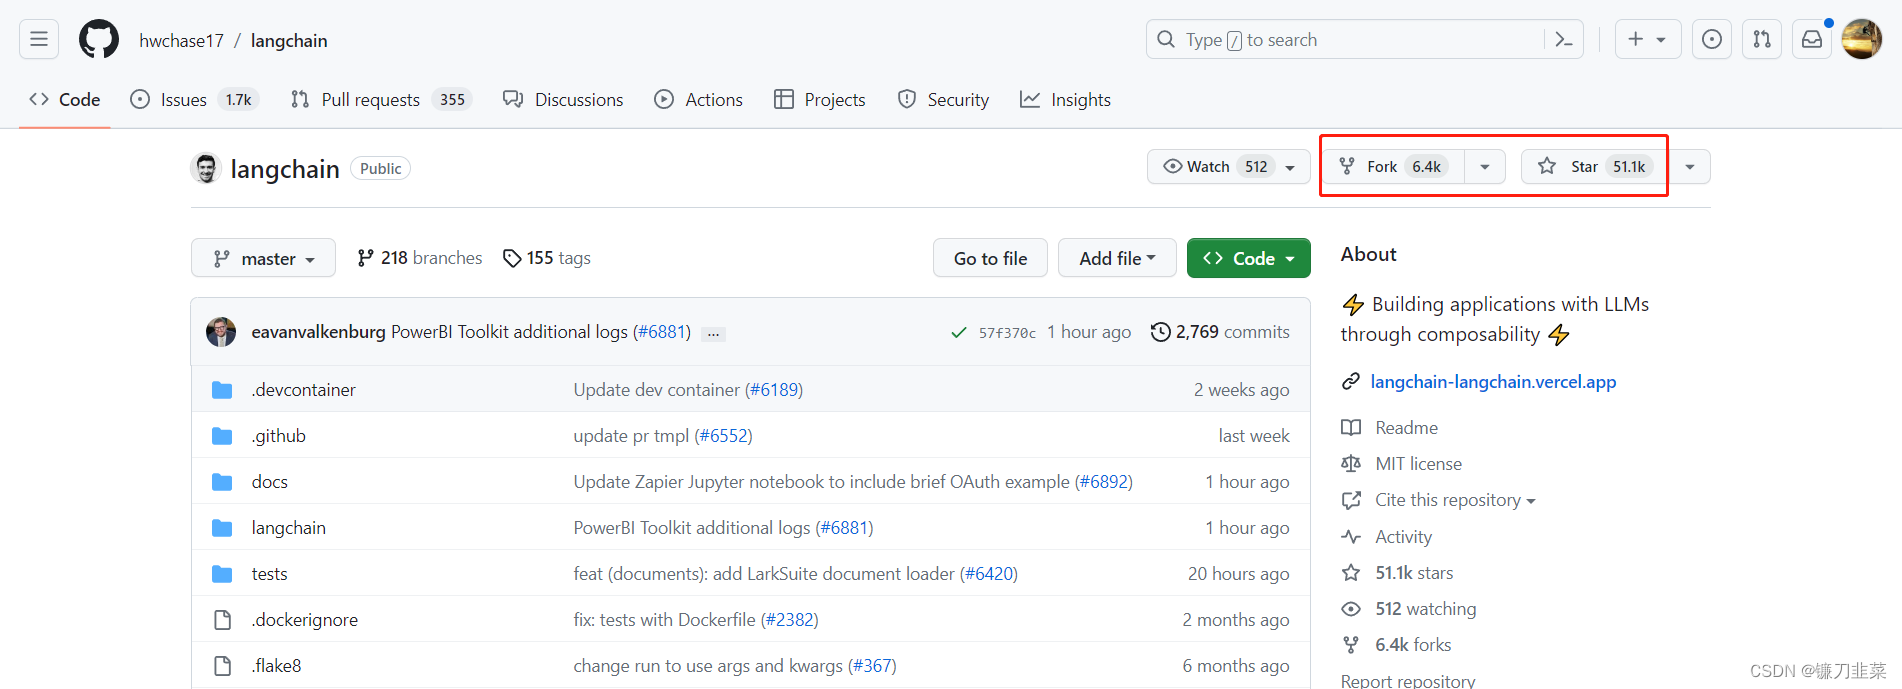Click the .flake8 file icon
This screenshot has height=689, width=1902.
click(x=222, y=666)
